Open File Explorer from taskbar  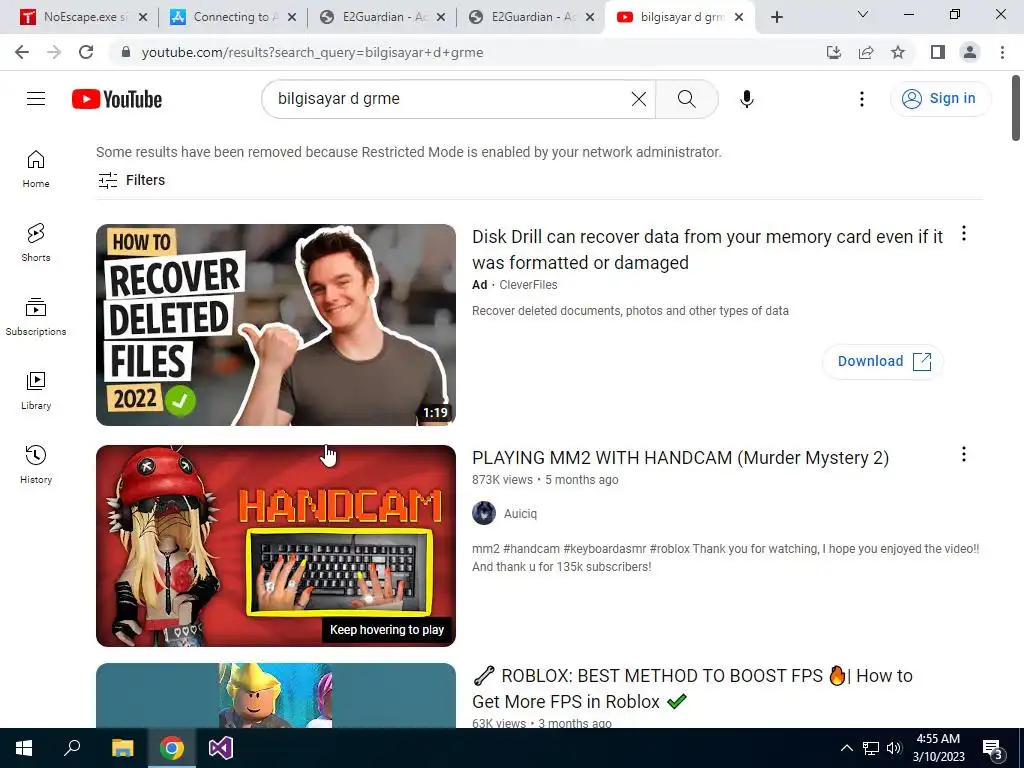[123, 748]
